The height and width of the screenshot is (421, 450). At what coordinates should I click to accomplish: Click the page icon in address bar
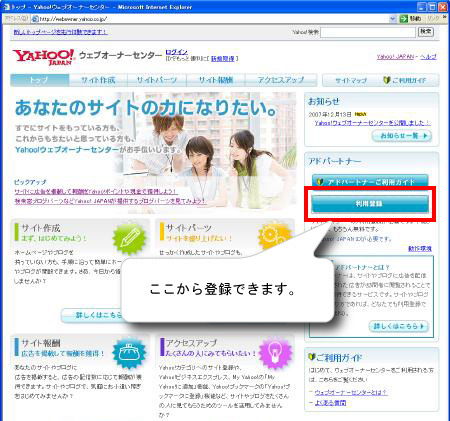[x=35, y=19]
